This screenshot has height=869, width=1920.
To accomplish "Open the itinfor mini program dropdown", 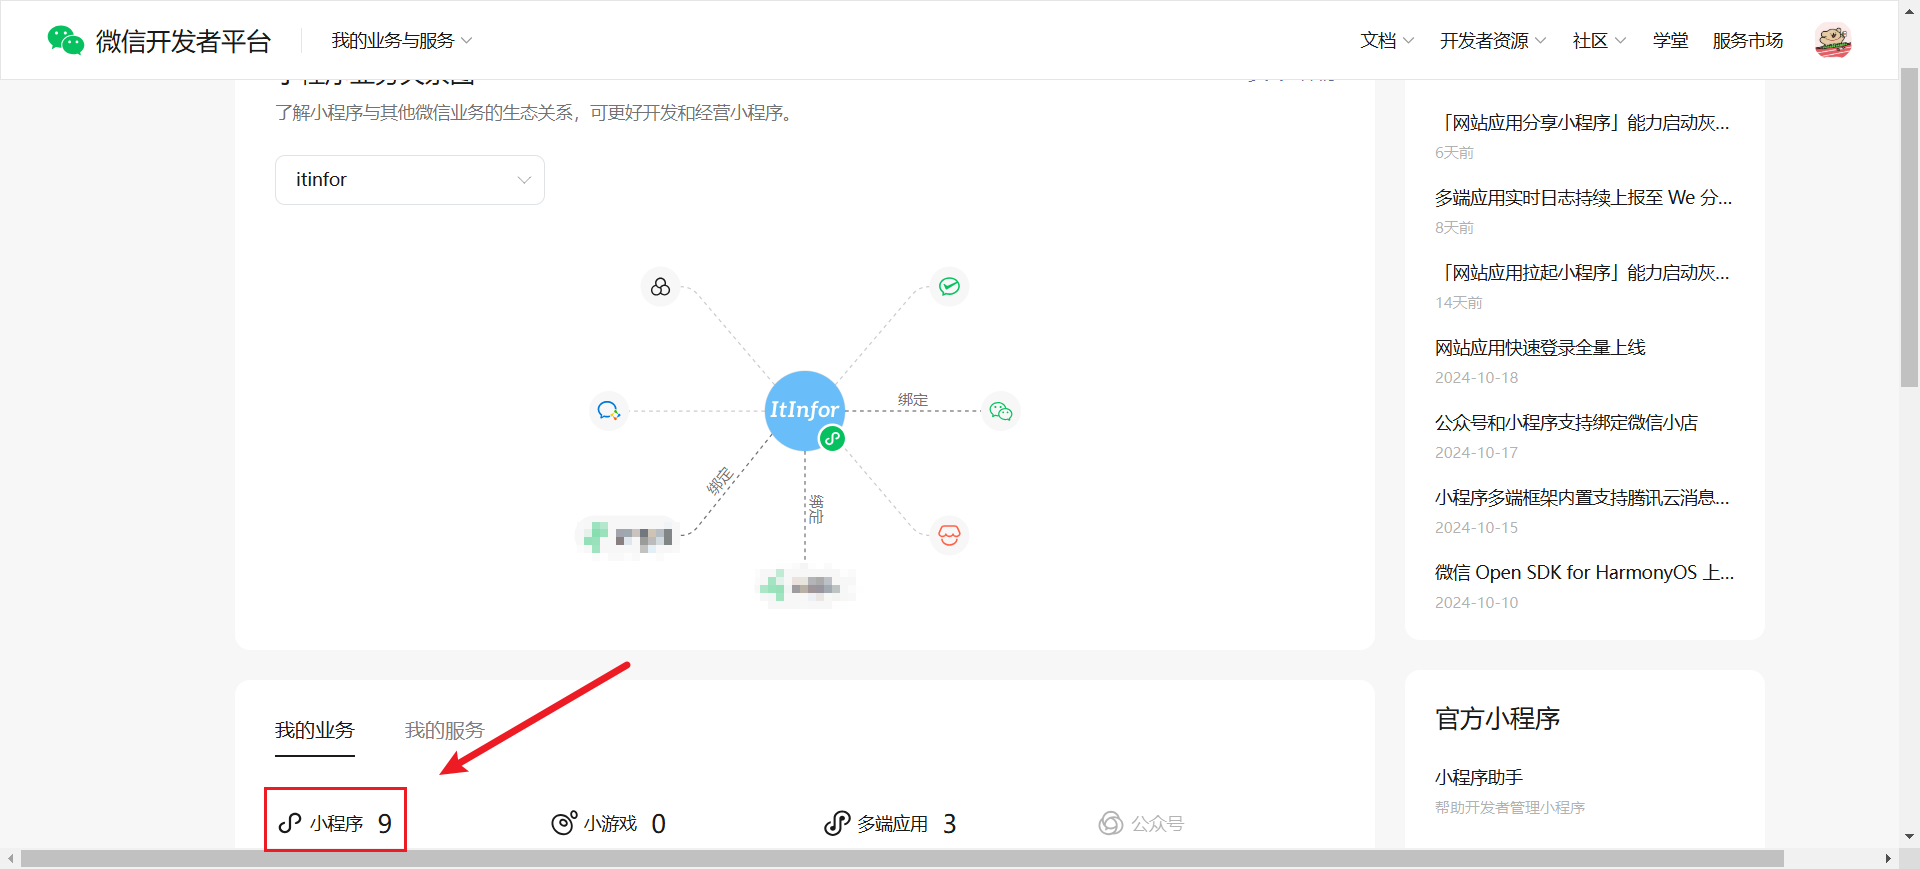I will click(410, 180).
